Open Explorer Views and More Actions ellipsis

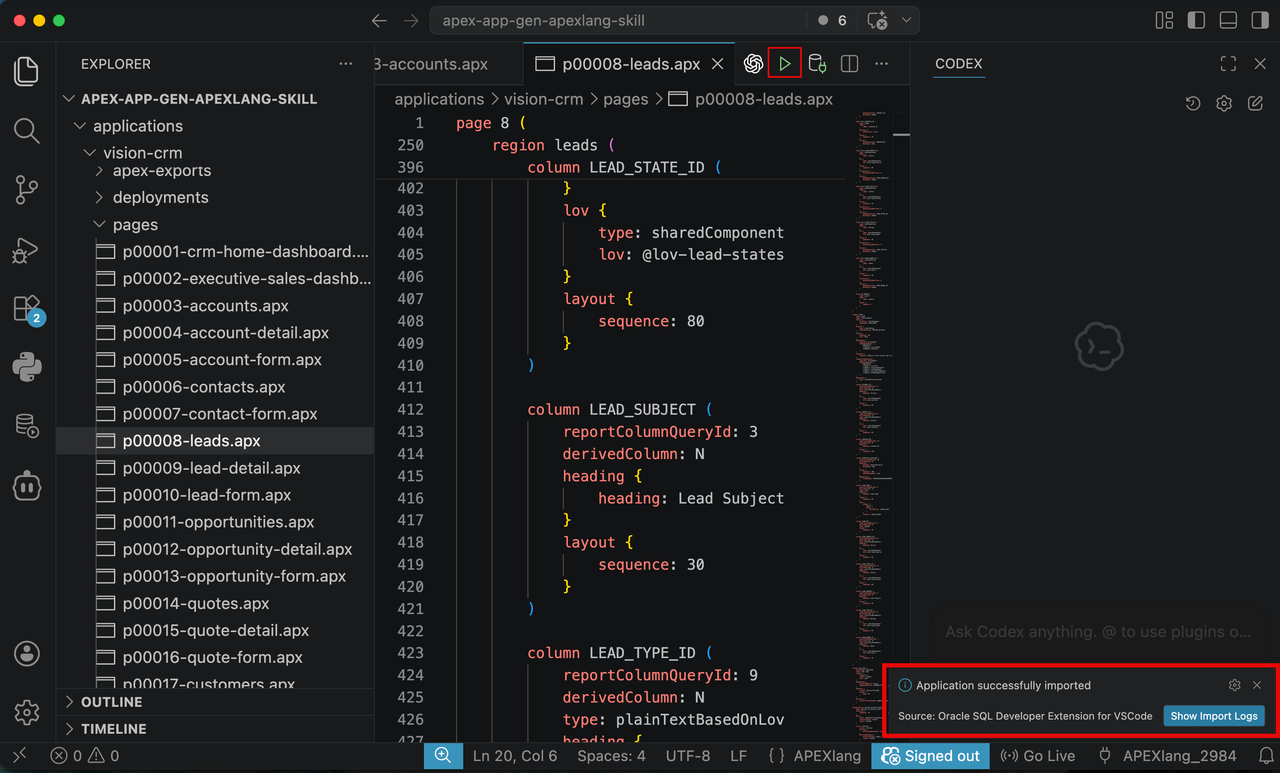point(346,64)
